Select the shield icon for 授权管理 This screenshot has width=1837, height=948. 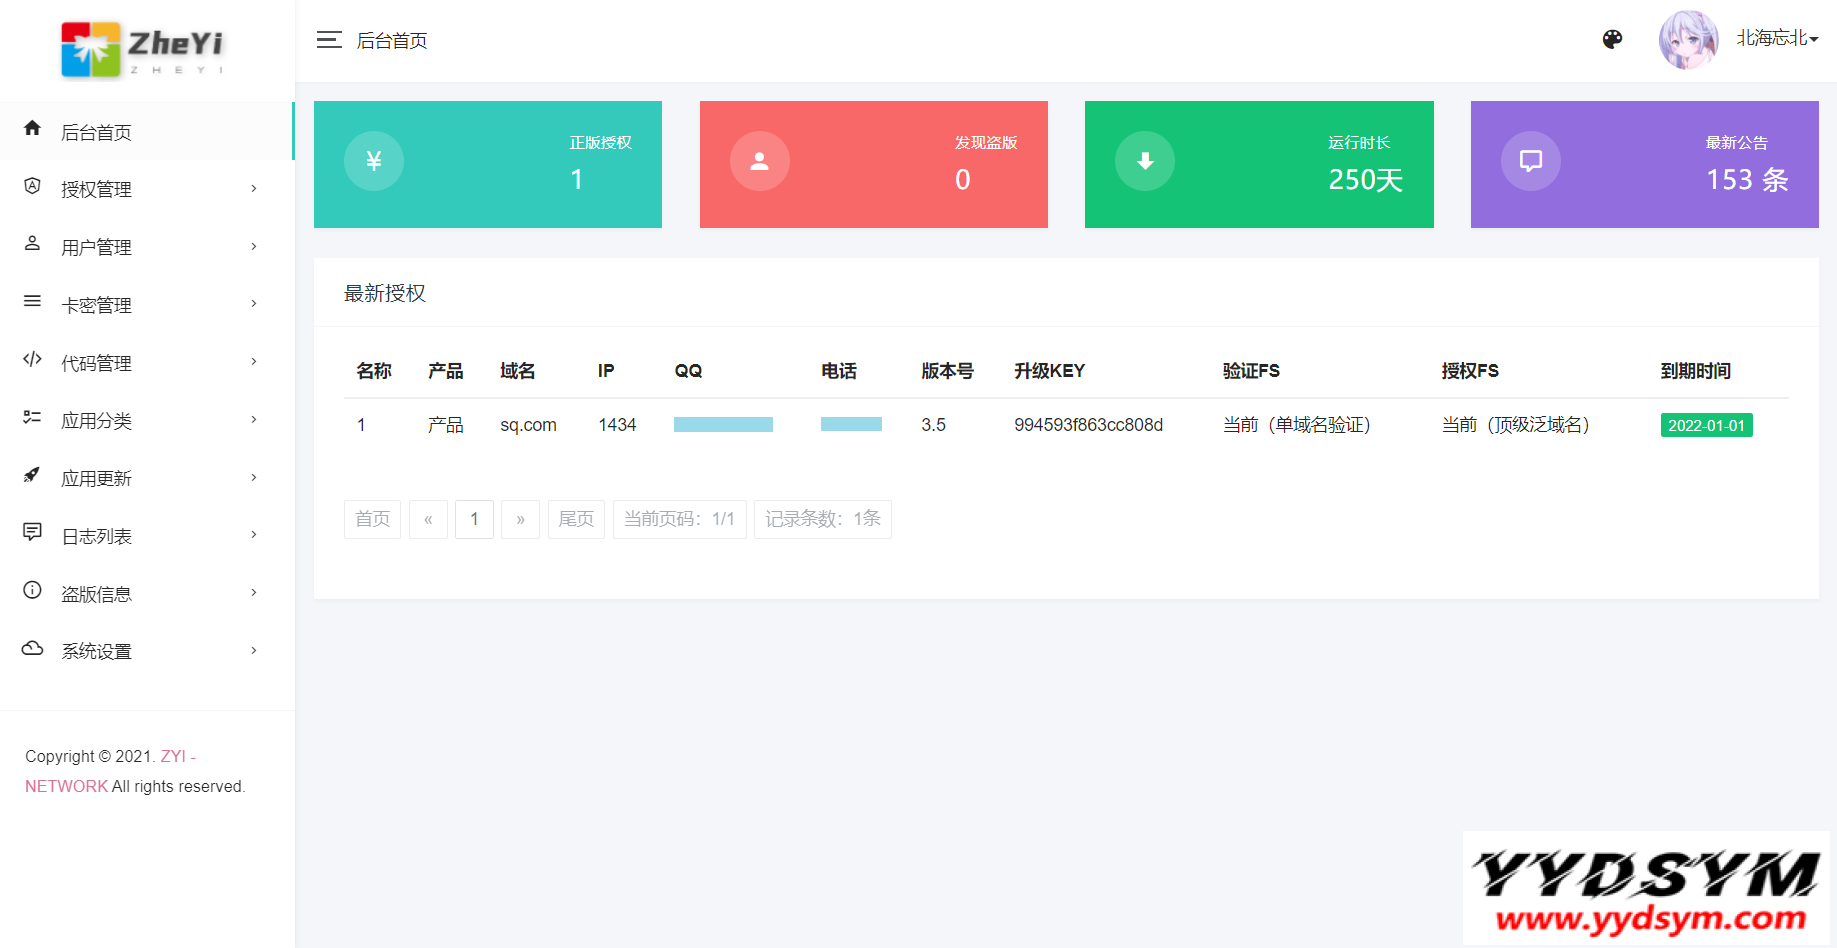pyautogui.click(x=31, y=188)
